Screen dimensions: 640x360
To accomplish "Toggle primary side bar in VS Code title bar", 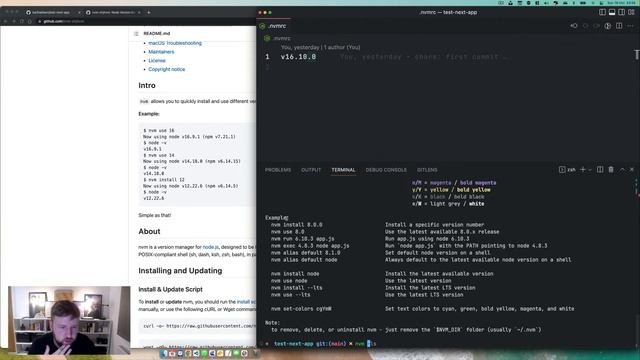I will point(602,12).
